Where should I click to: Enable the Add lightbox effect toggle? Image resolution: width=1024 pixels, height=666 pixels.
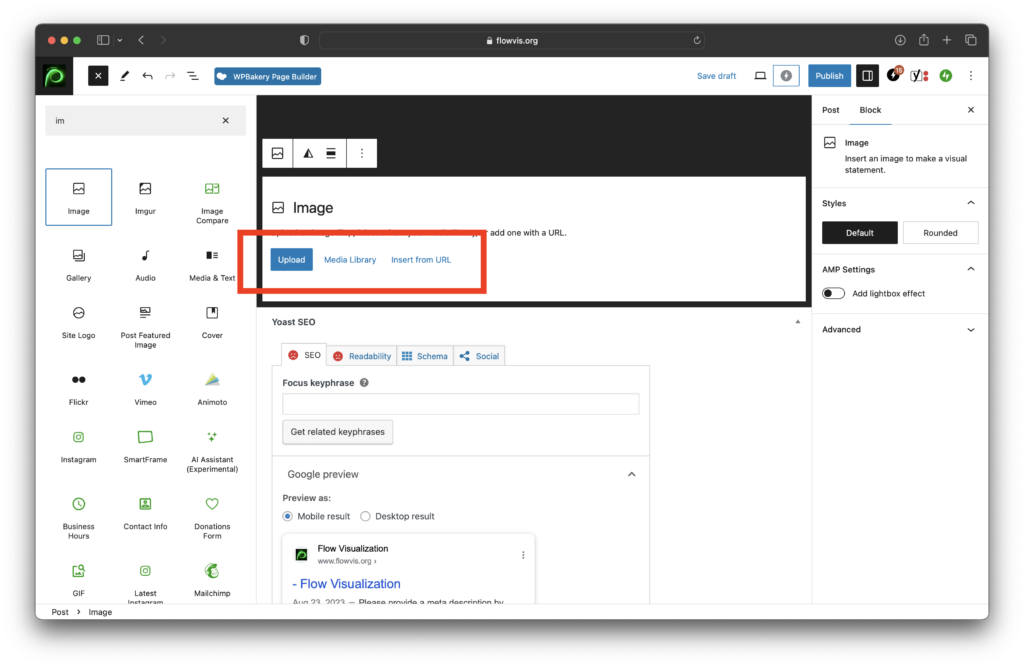(833, 294)
